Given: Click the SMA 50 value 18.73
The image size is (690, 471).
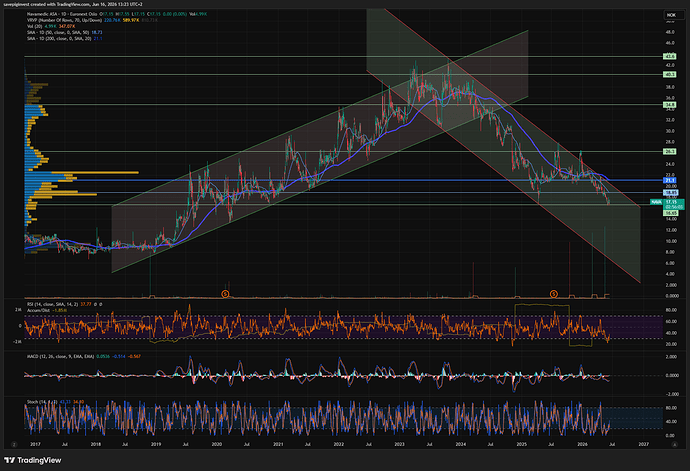Looking at the screenshot, I should tap(97, 33).
